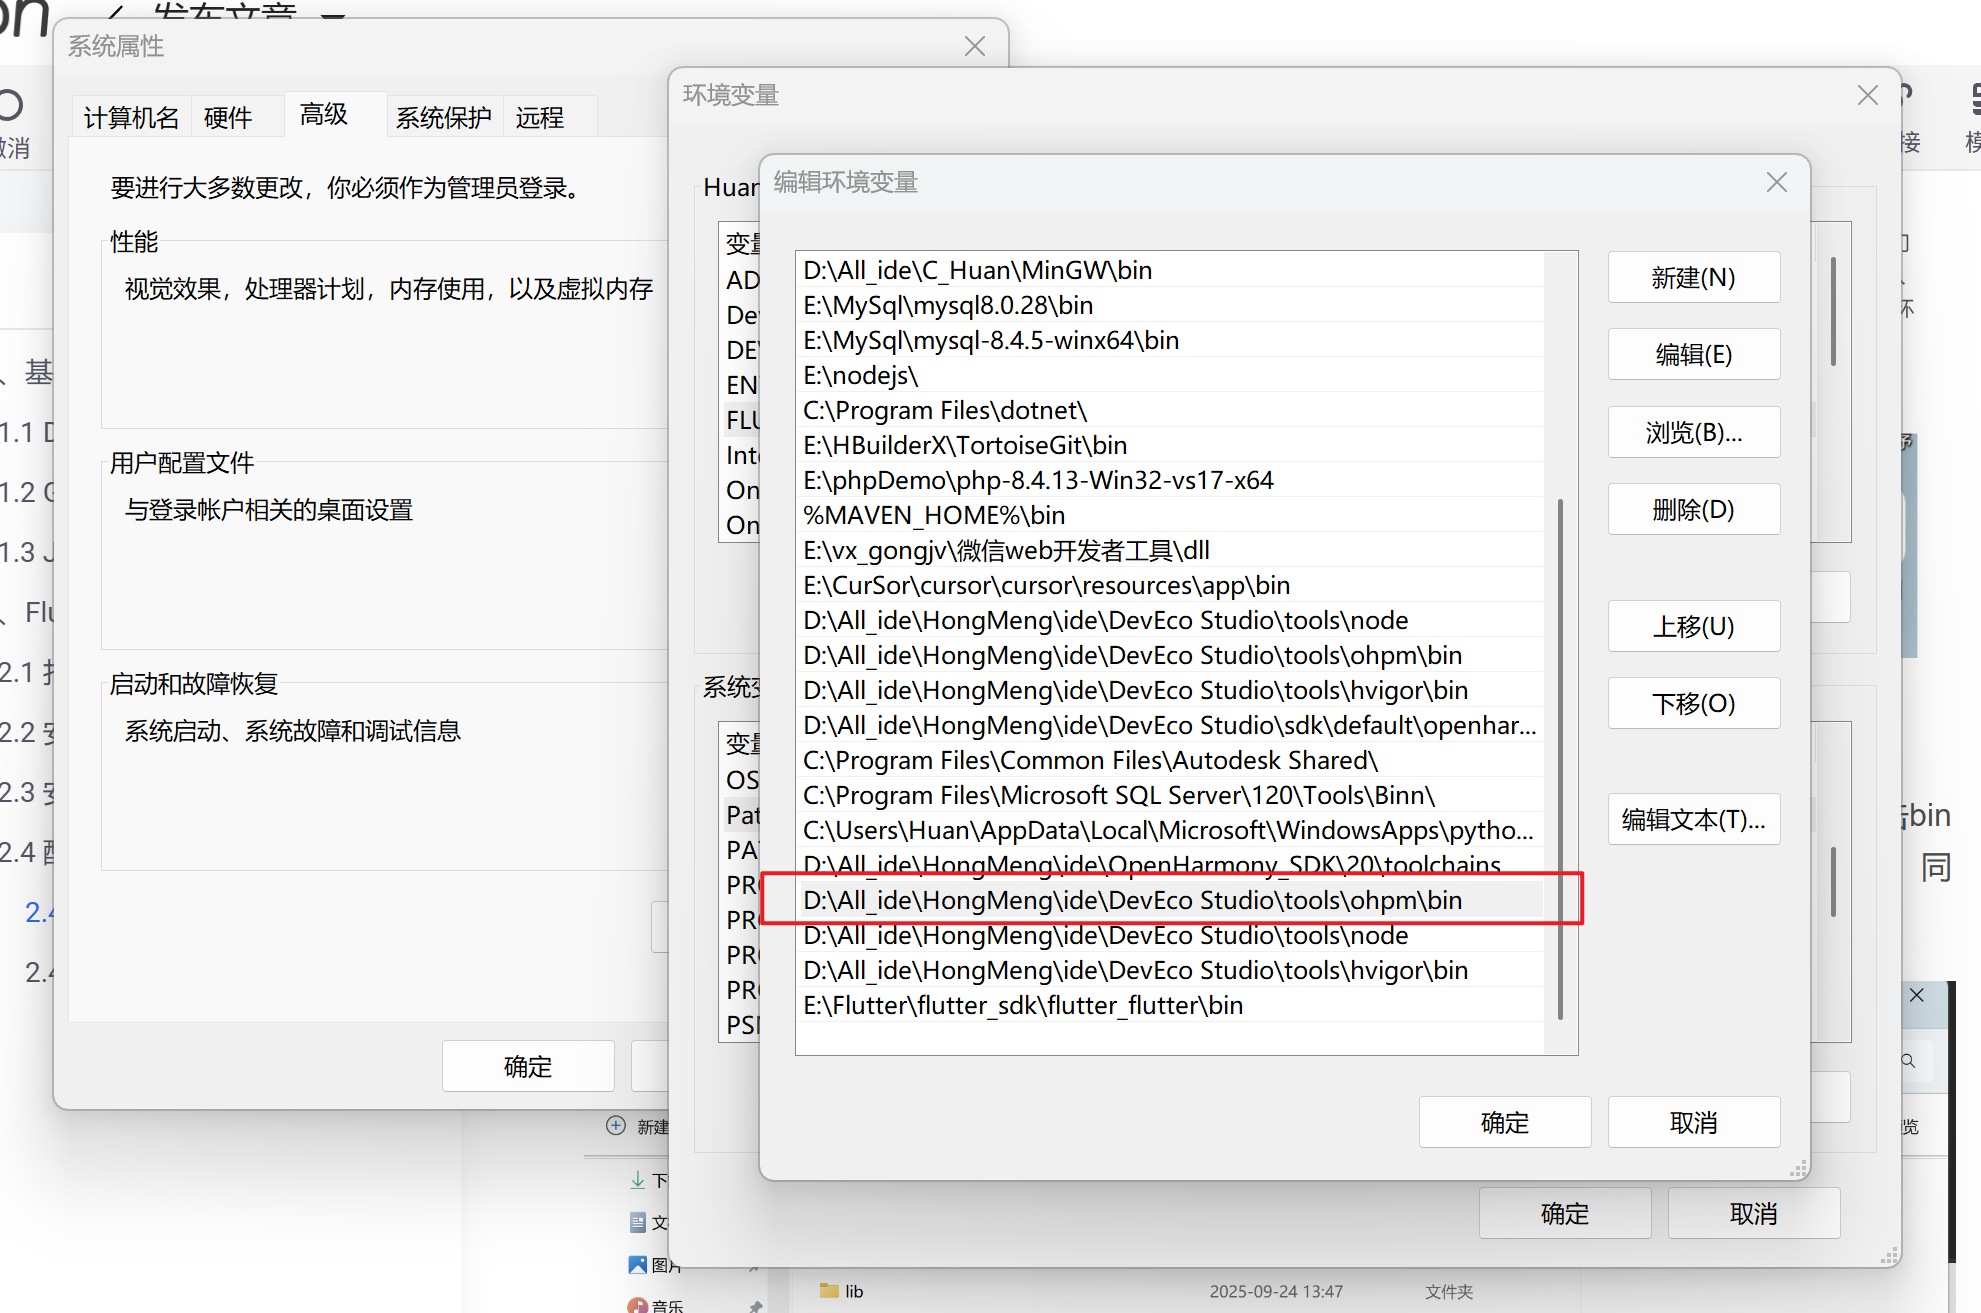Click 浏览(B)... to browse a path
The width and height of the screenshot is (1981, 1313).
(1693, 433)
